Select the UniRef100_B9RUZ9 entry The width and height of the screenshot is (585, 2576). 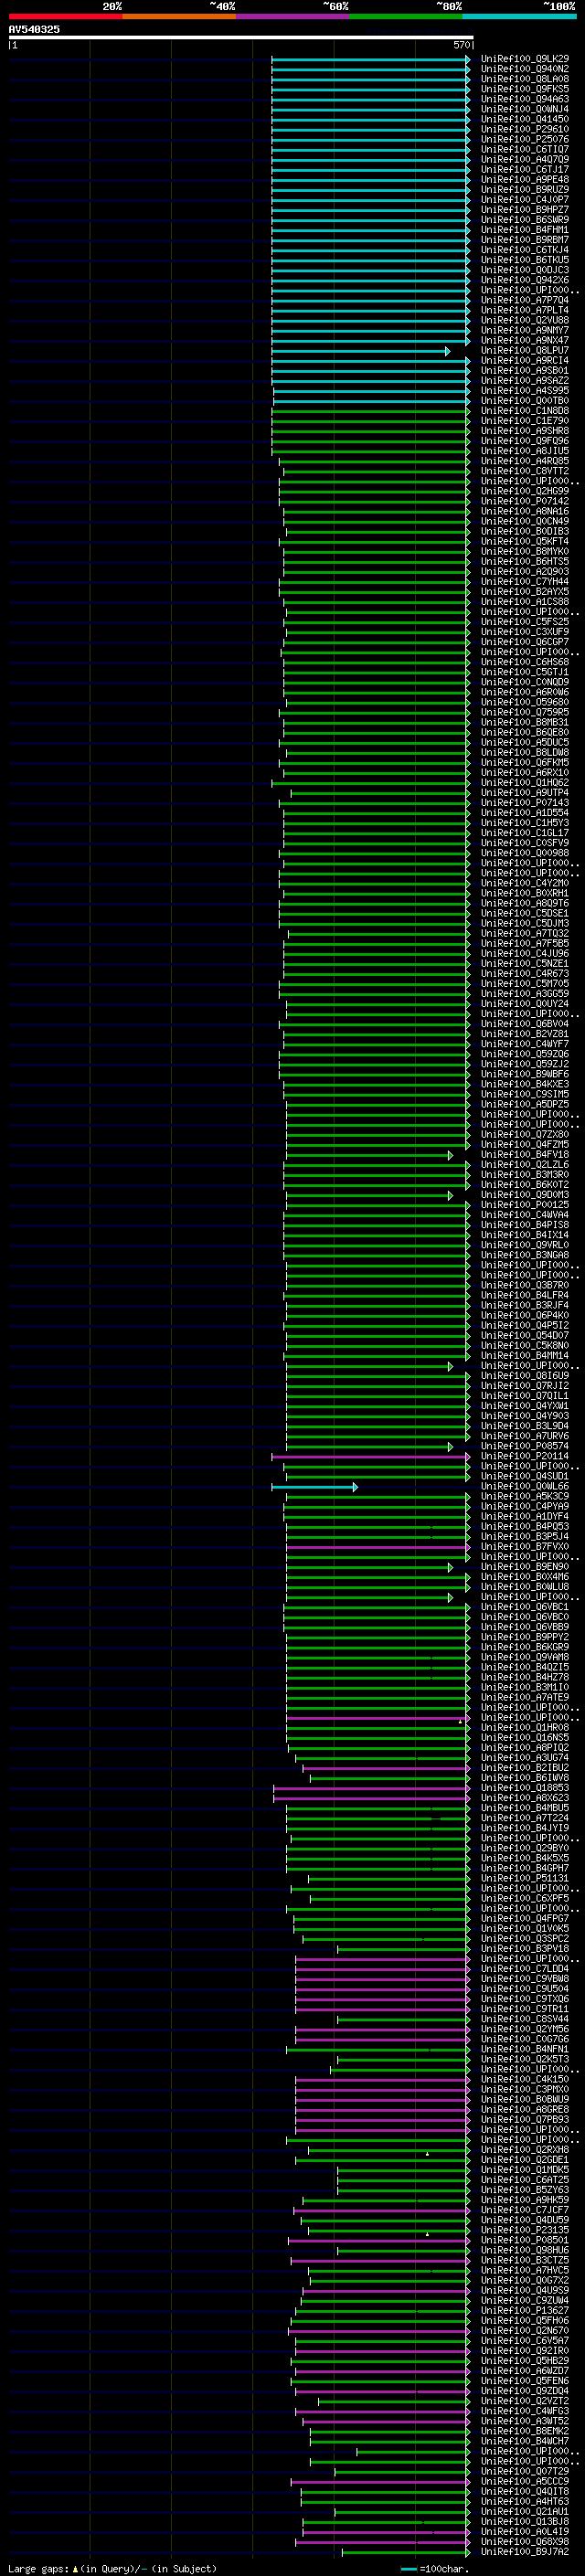[524, 190]
